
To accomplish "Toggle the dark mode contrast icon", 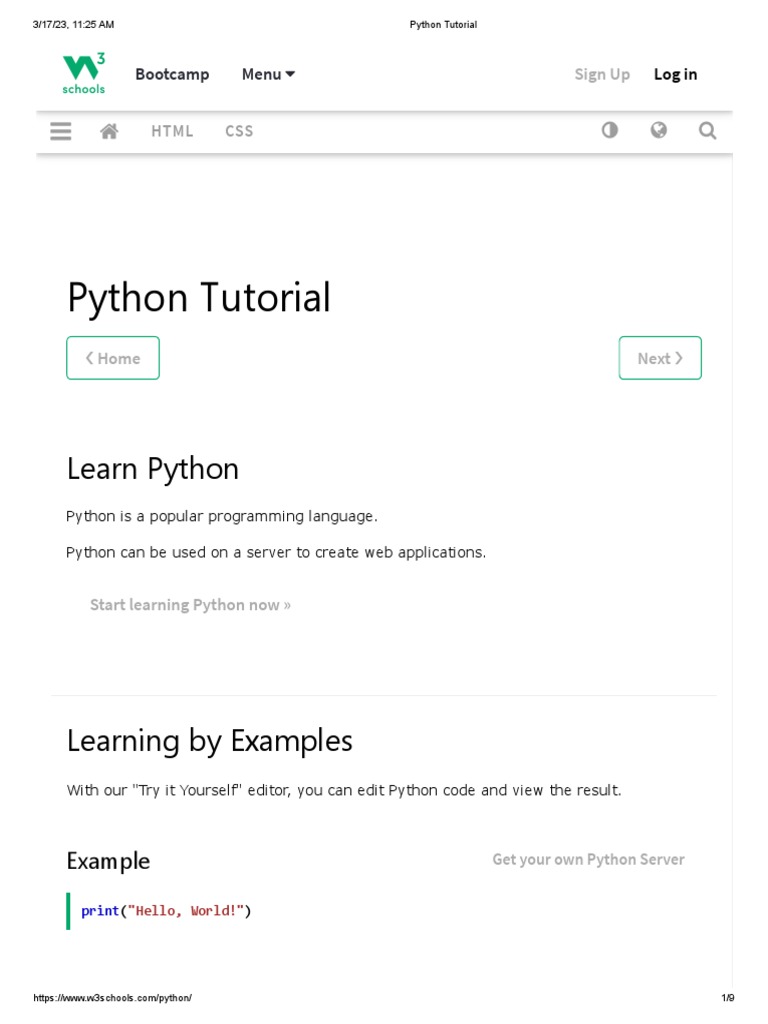I will click(x=609, y=130).
